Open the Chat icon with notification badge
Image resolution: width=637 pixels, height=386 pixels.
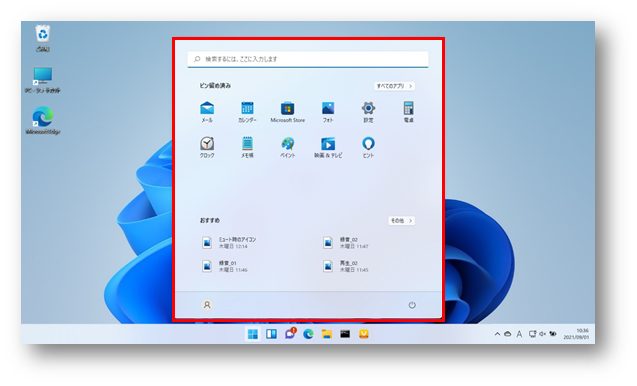click(290, 333)
